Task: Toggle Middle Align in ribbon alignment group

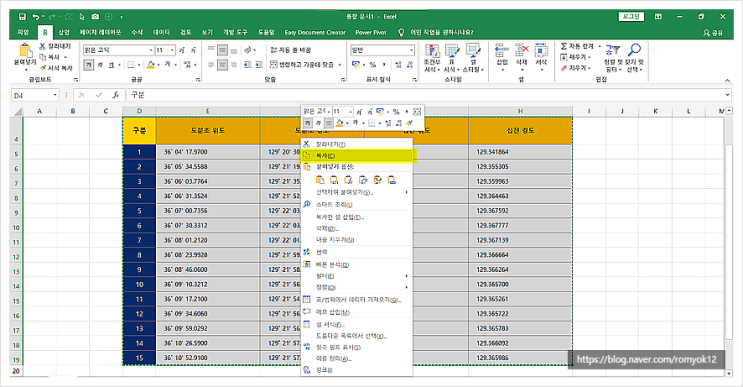Action: click(x=222, y=50)
